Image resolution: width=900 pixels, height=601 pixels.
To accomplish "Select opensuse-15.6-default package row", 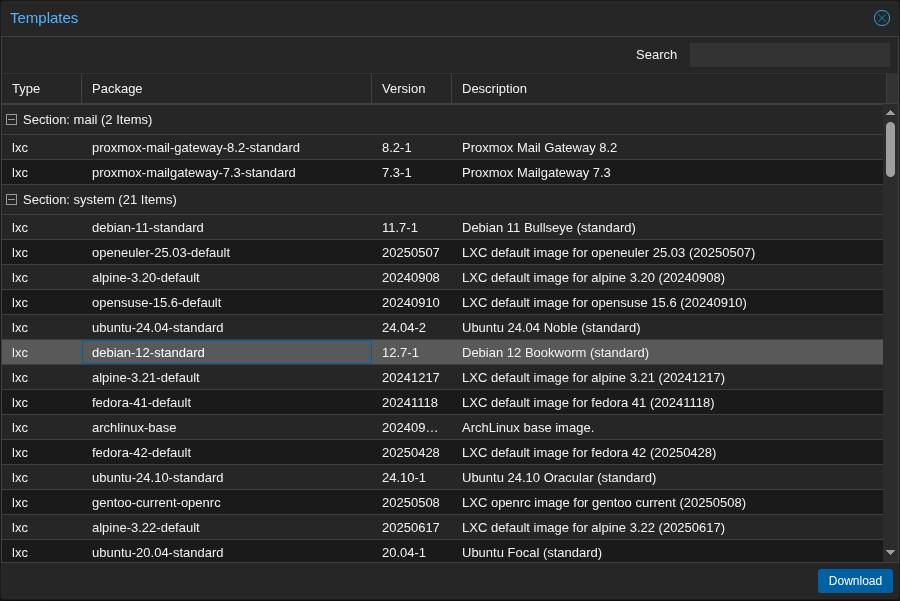I will click(443, 303).
